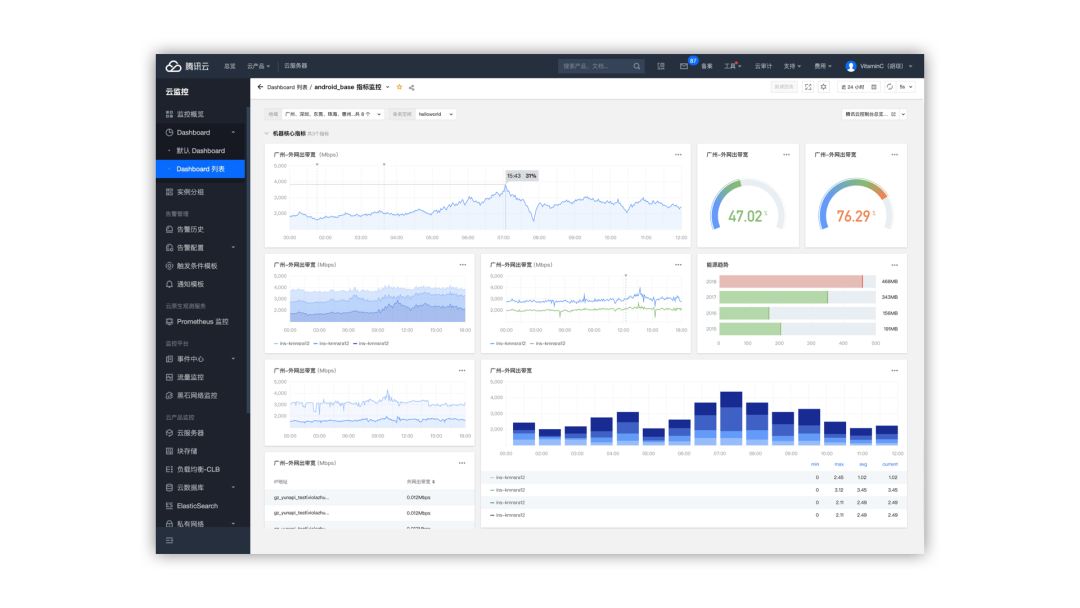Open more menu on 47.02 gauge card
Screen dimensions: 1080x608
point(787,155)
